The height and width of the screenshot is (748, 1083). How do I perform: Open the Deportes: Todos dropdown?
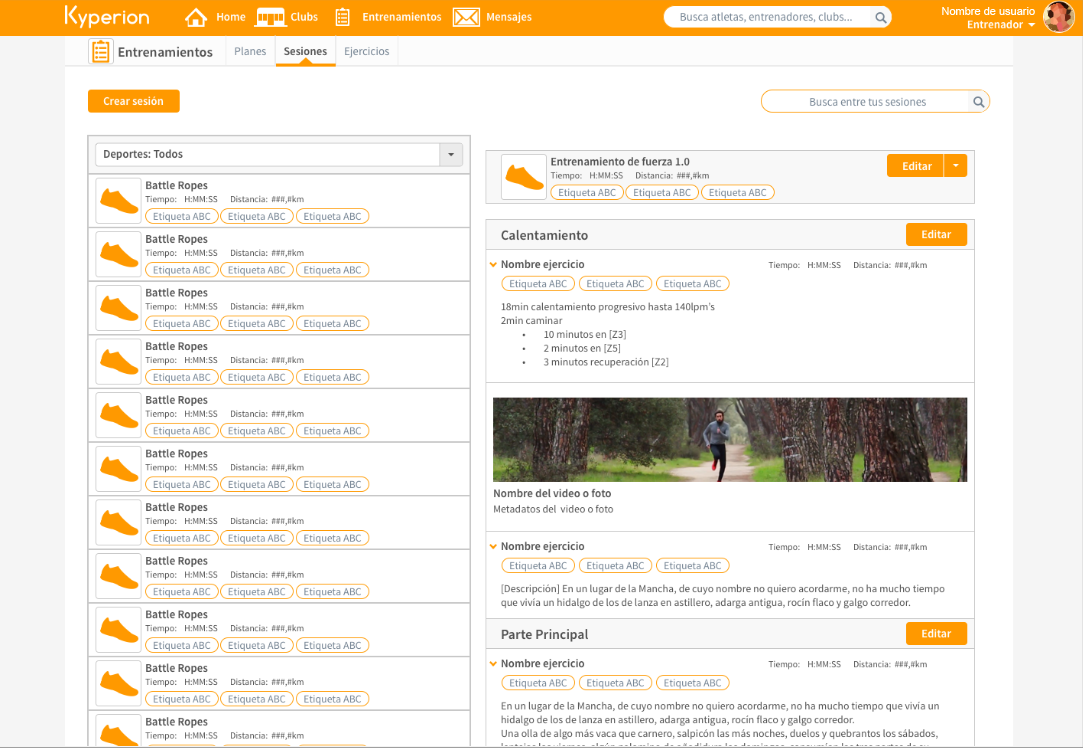[x=451, y=154]
